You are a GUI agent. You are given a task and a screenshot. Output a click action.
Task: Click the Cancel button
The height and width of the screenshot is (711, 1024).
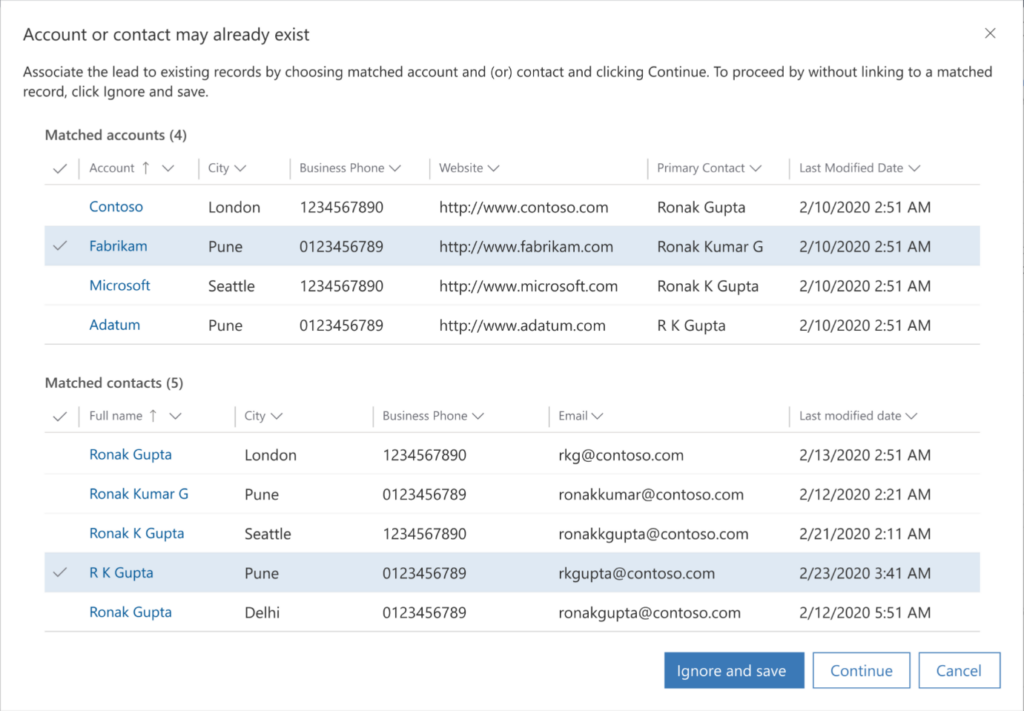(x=959, y=671)
